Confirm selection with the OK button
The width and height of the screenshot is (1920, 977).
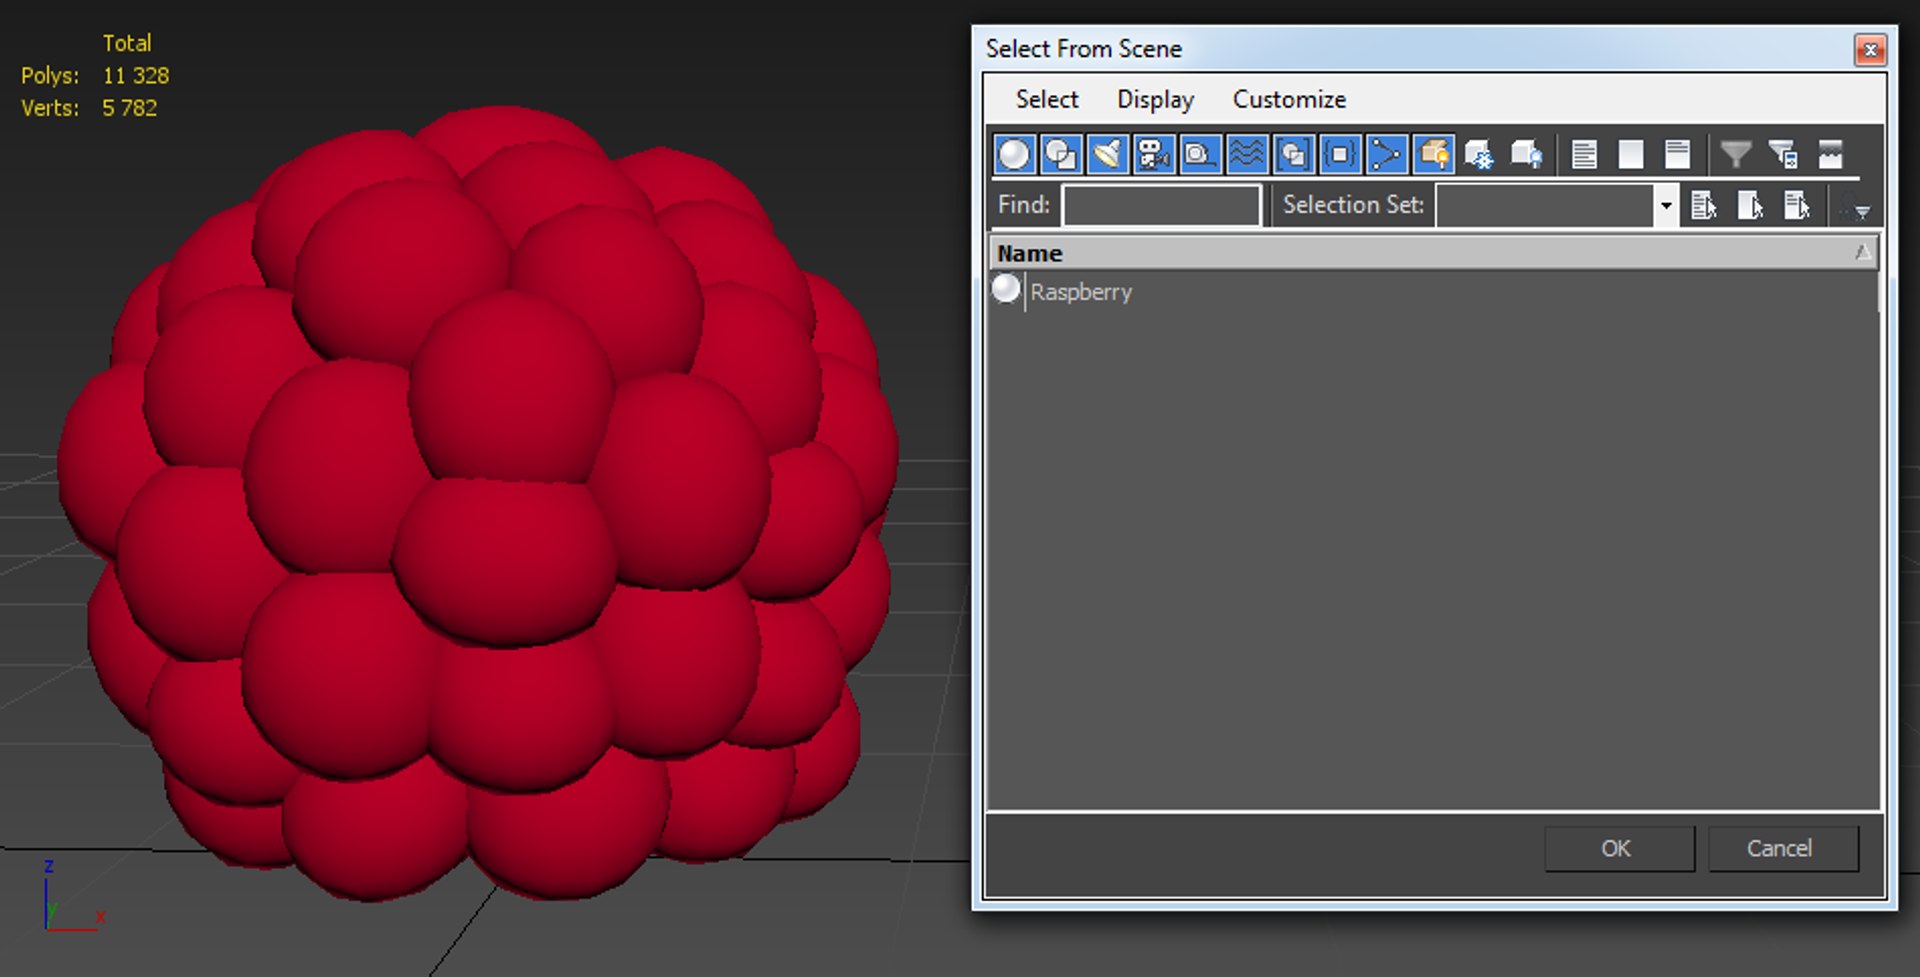pyautogui.click(x=1619, y=848)
